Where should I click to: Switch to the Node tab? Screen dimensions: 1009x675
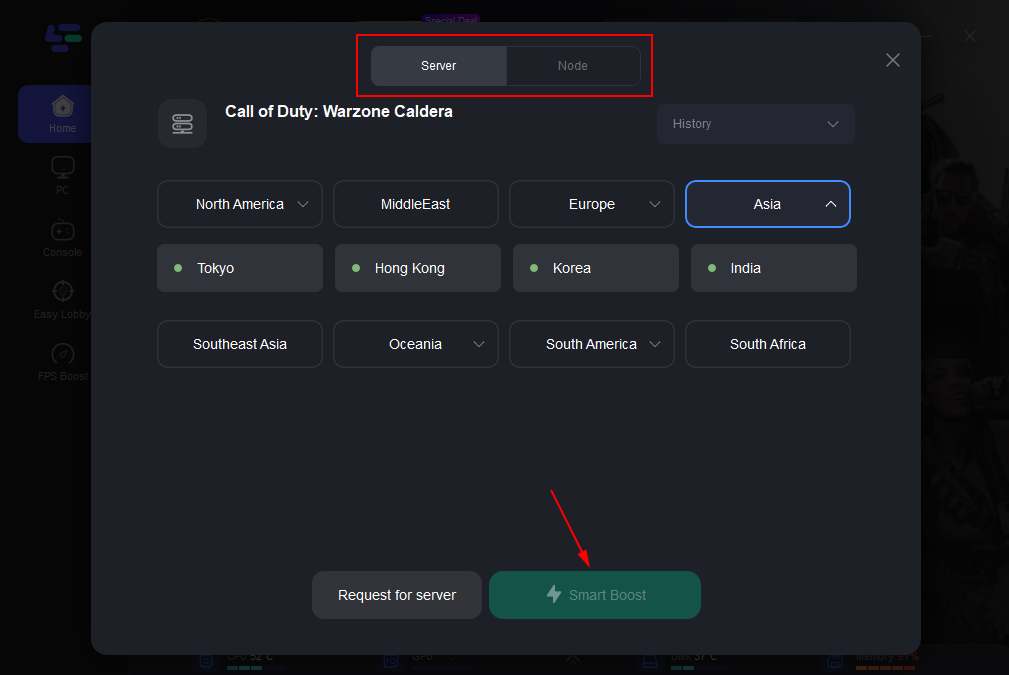[x=573, y=66]
